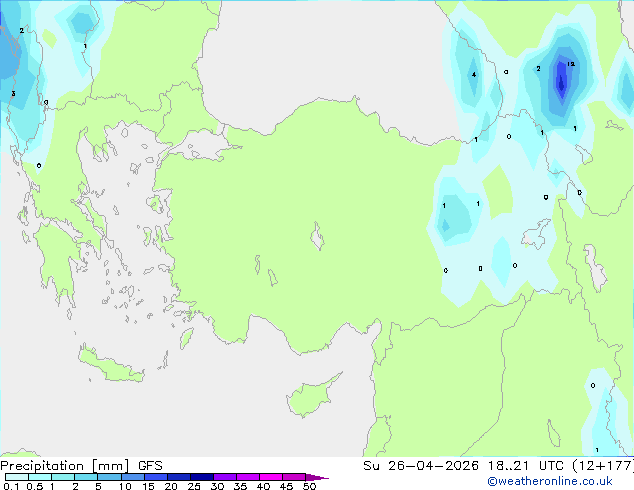Image resolution: width=634 pixels, height=490 pixels.
Task: Click the island of Crete on the map
Action: click(x=111, y=365)
